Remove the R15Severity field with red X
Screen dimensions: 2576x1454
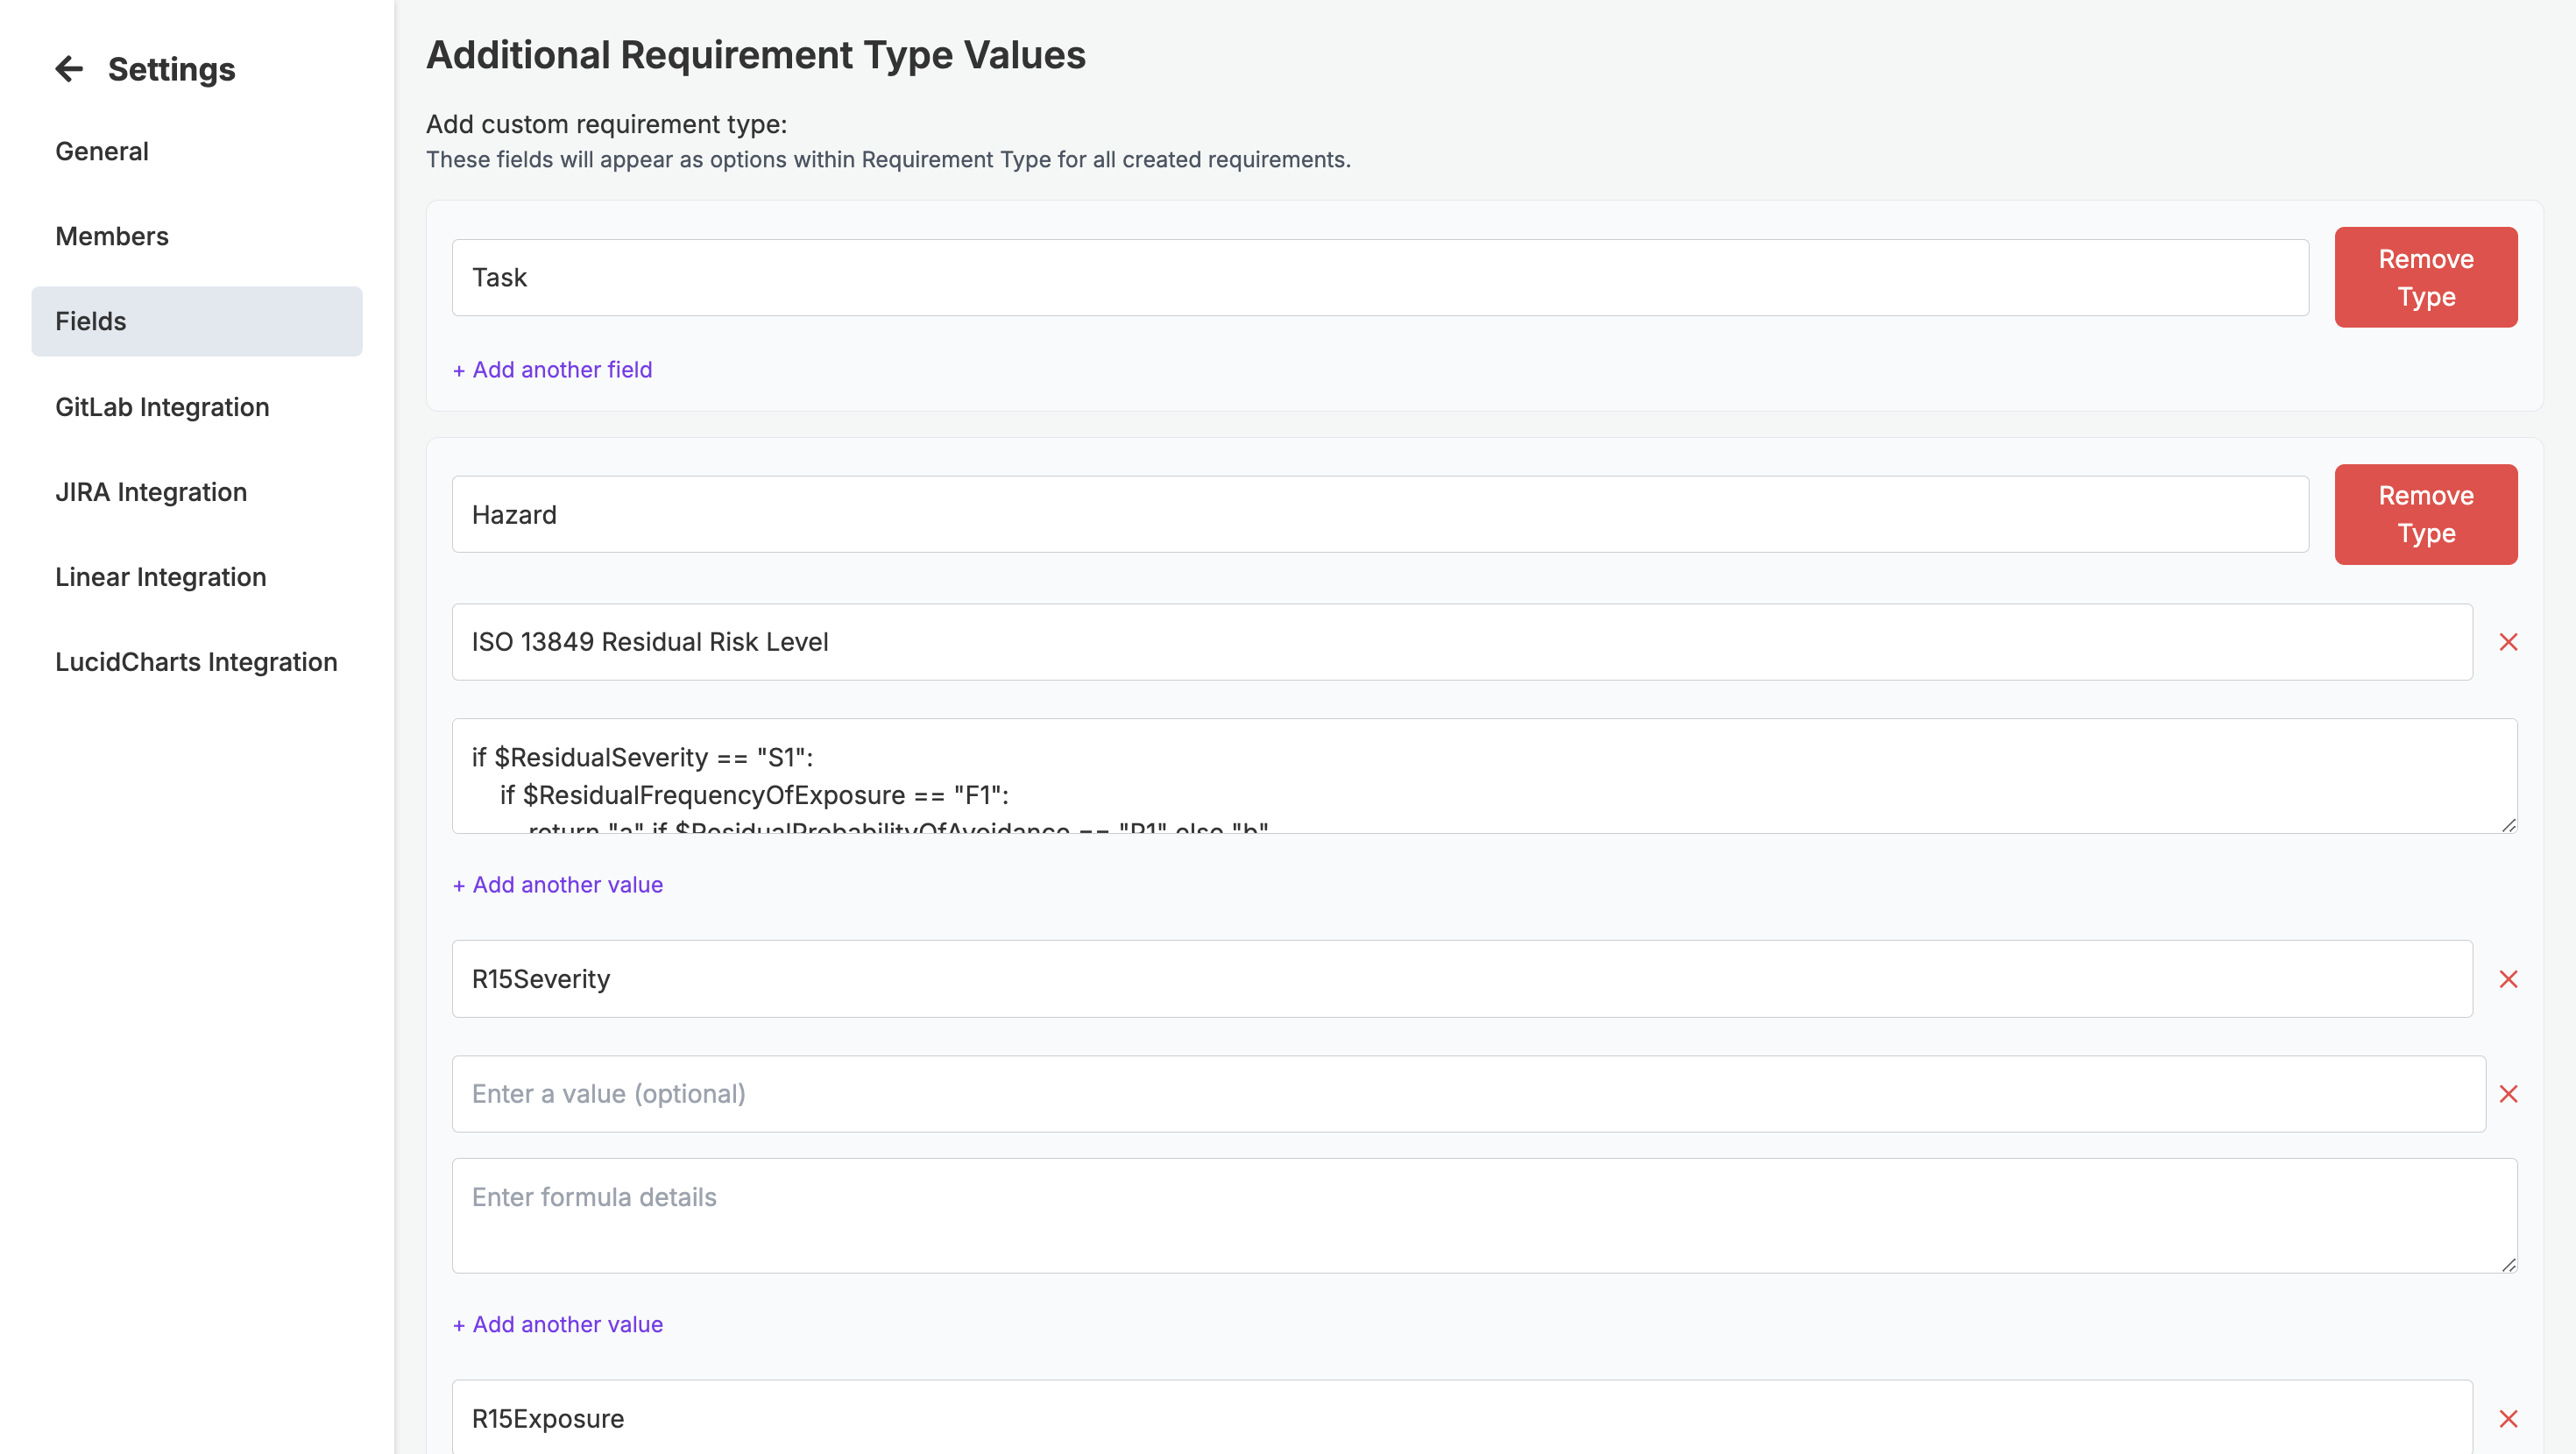coord(2508,979)
